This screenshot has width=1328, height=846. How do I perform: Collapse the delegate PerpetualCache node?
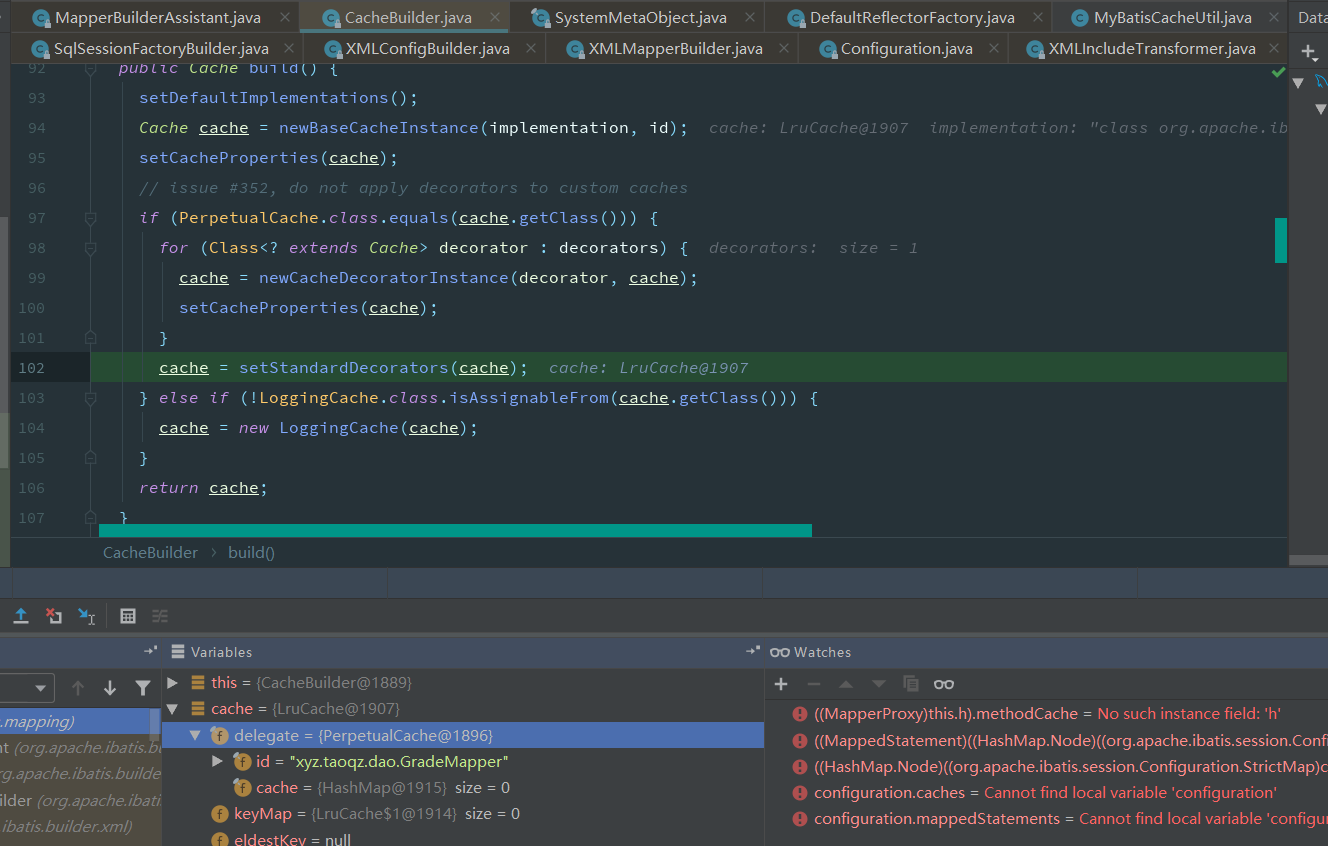(x=195, y=735)
